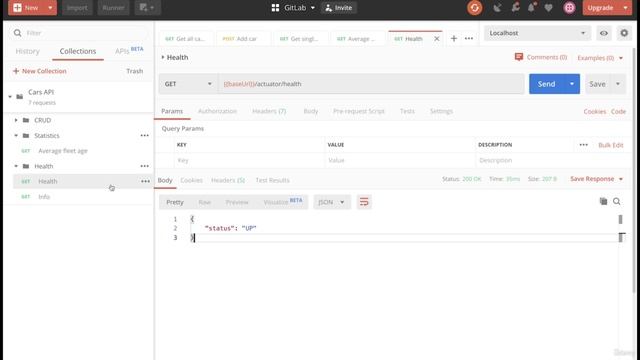Image resolution: width=640 pixels, height=360 pixels.
Task: Open the user avatar menu
Action: click(x=569, y=8)
